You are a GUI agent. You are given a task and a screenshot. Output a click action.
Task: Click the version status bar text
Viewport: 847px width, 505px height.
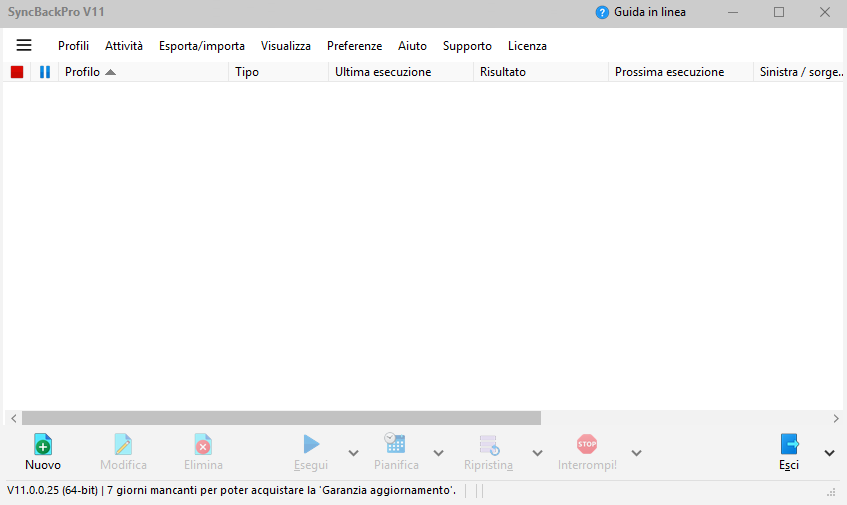[231, 490]
